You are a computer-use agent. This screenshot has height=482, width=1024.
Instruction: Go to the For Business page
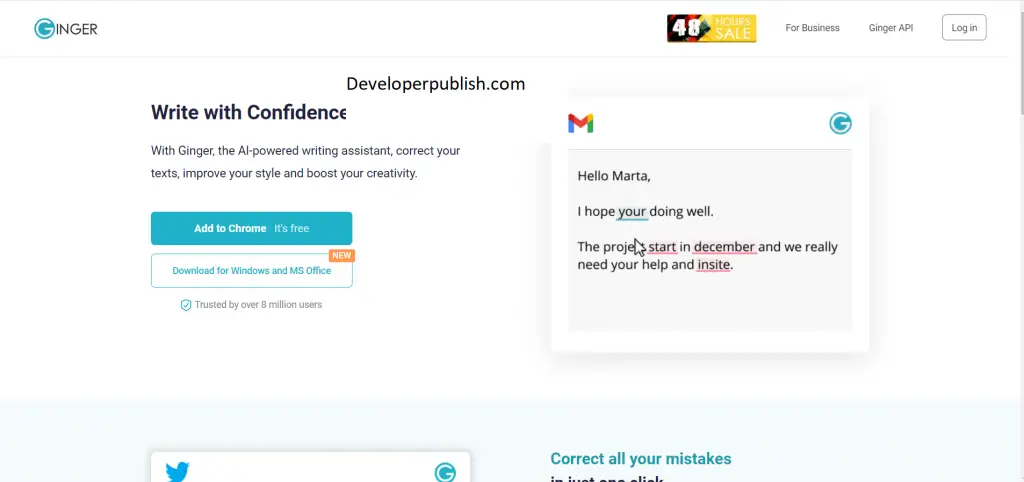[812, 28]
